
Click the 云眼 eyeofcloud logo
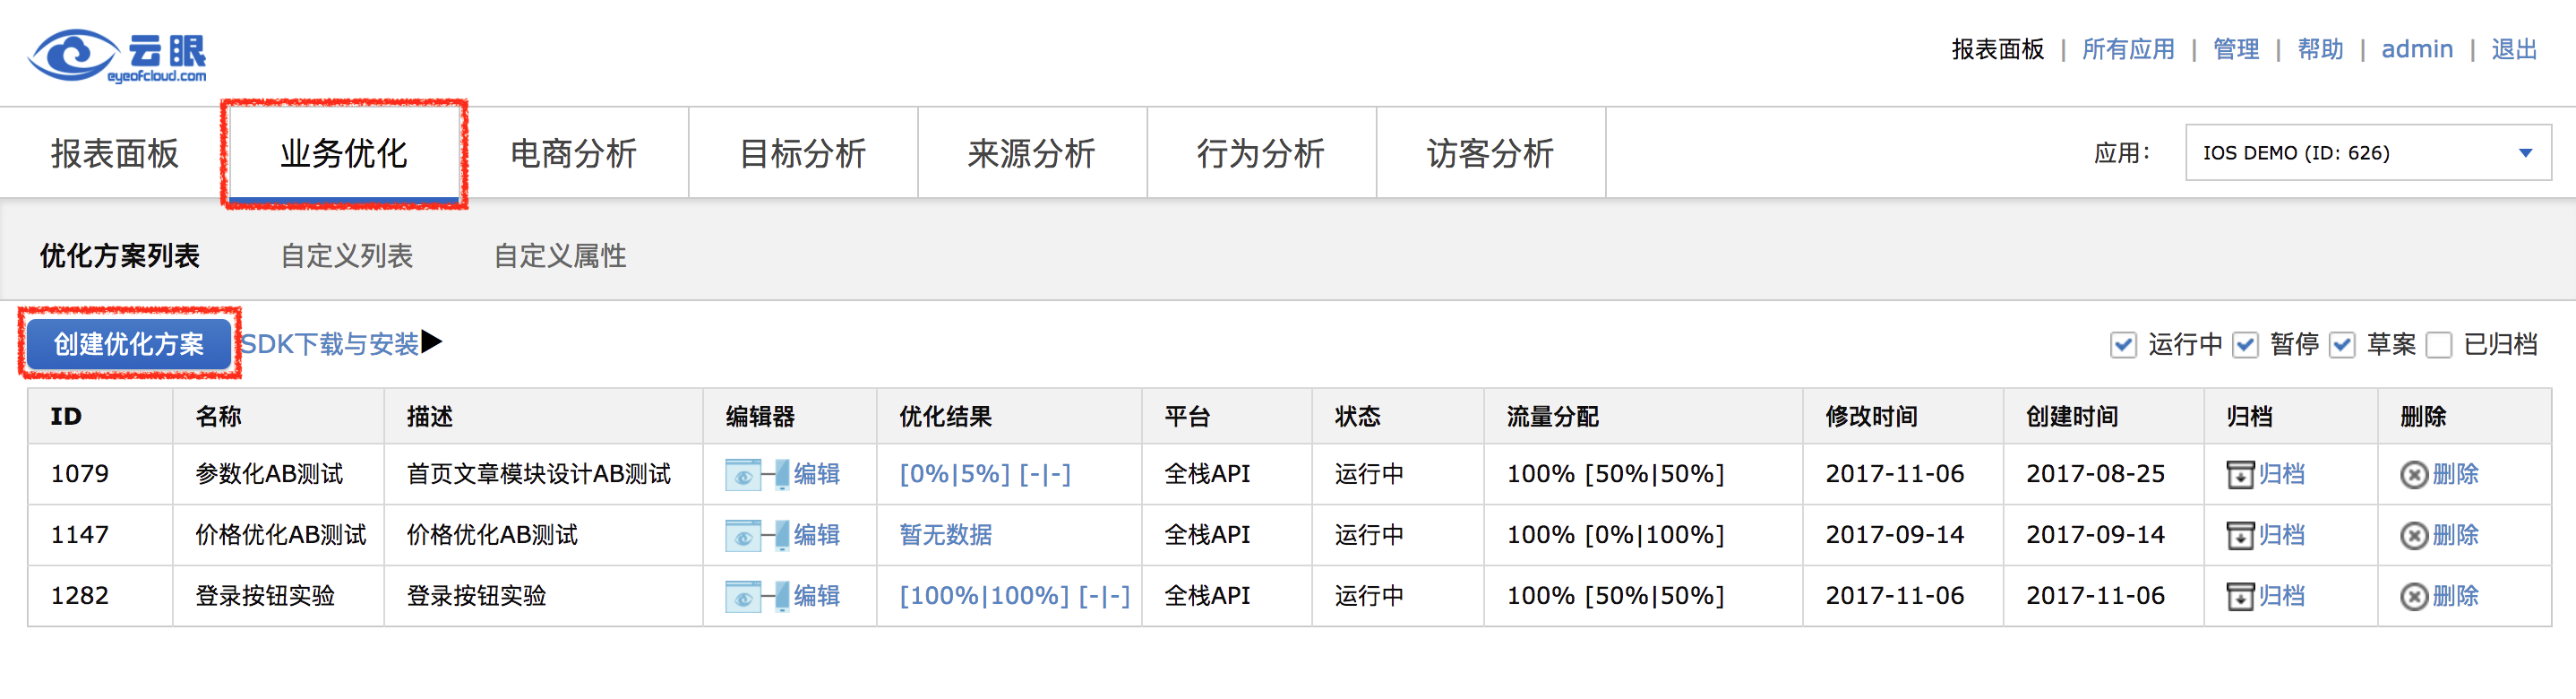118,55
